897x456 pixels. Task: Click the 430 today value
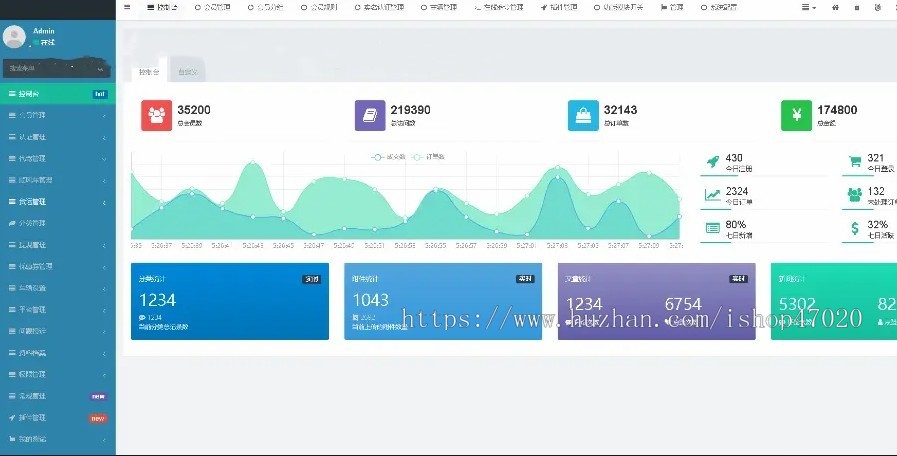(734, 158)
